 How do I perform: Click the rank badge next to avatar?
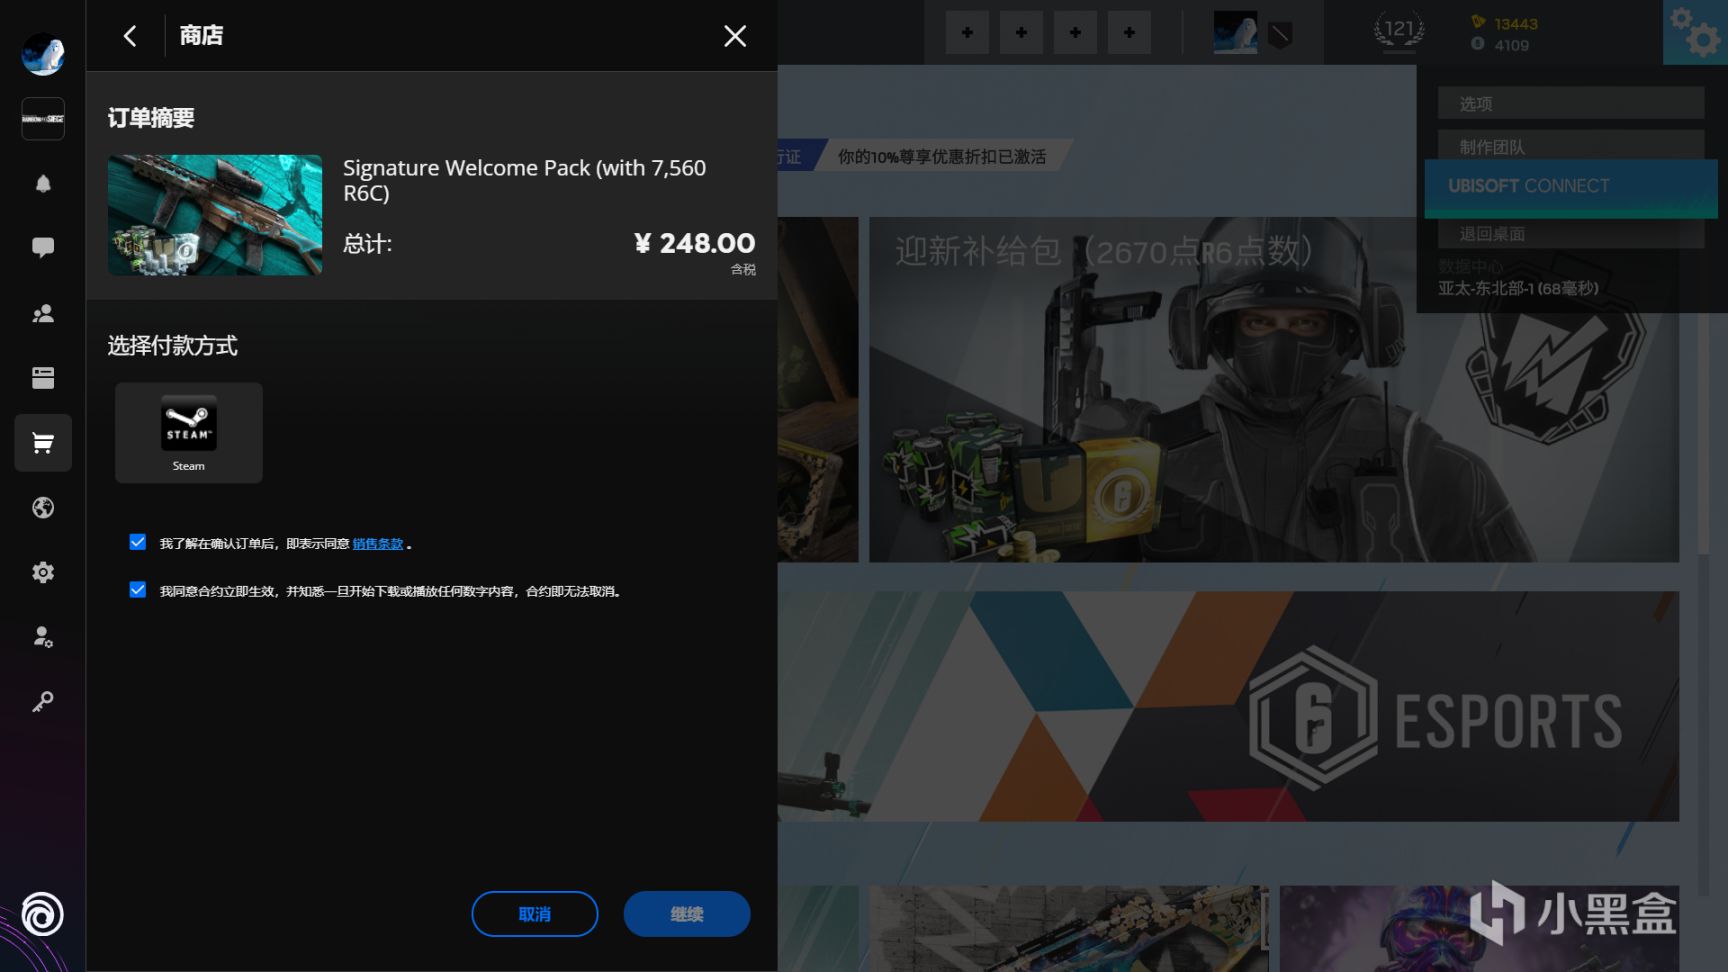tap(1280, 36)
